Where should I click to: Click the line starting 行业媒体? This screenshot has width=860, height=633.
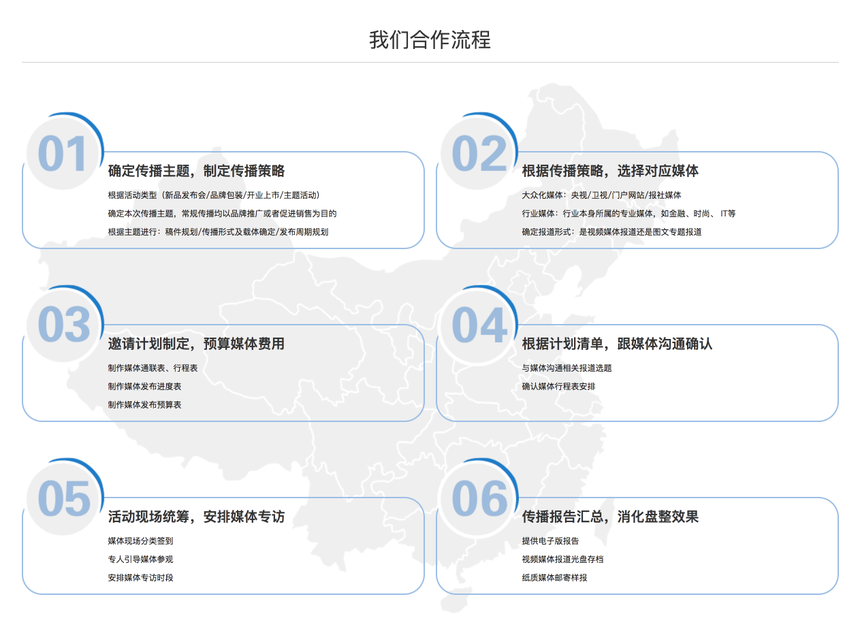click(629, 213)
